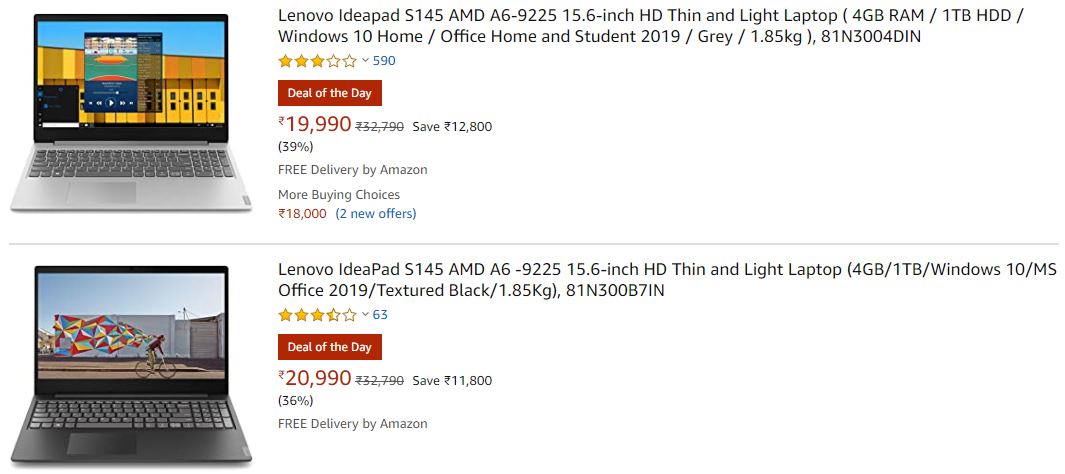Click the ₹18,000 buying choices price
The height and width of the screenshot is (474, 1065).
click(302, 214)
